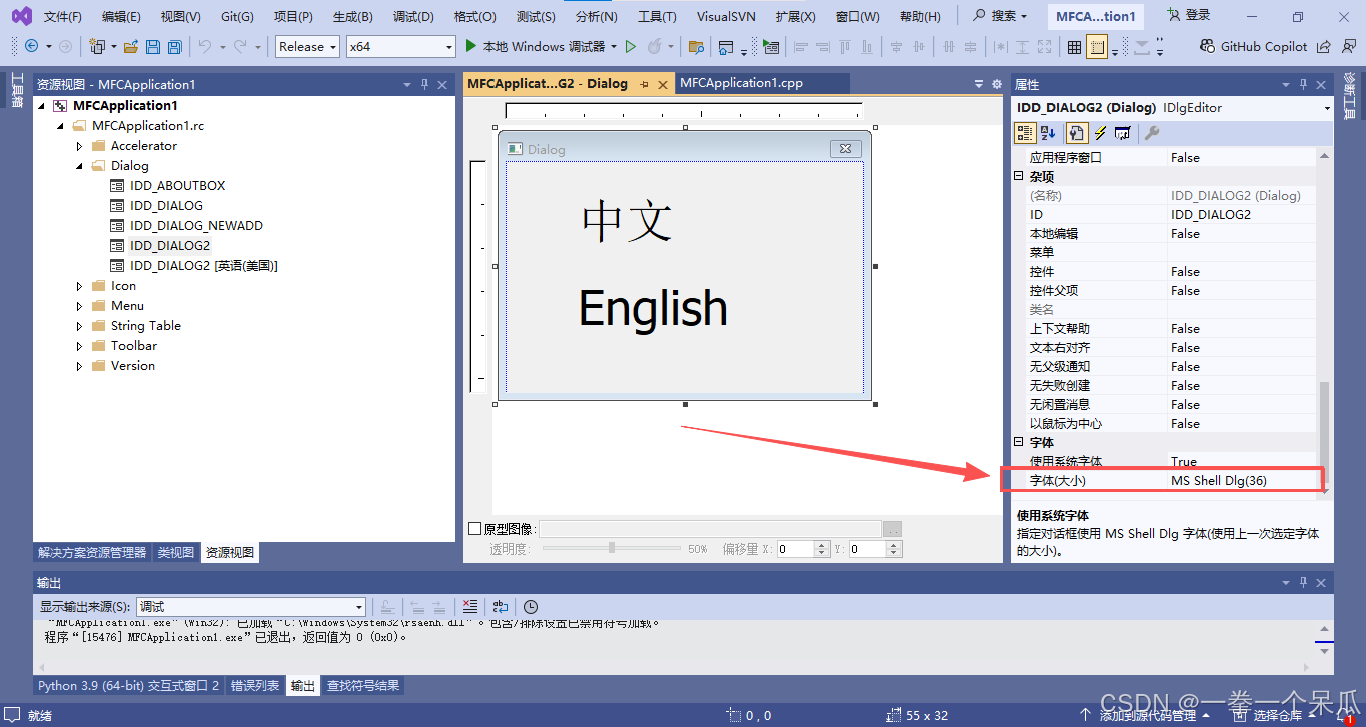This screenshot has height=727, width=1366.
Task: Click the transparency slider handle
Action: point(612,548)
